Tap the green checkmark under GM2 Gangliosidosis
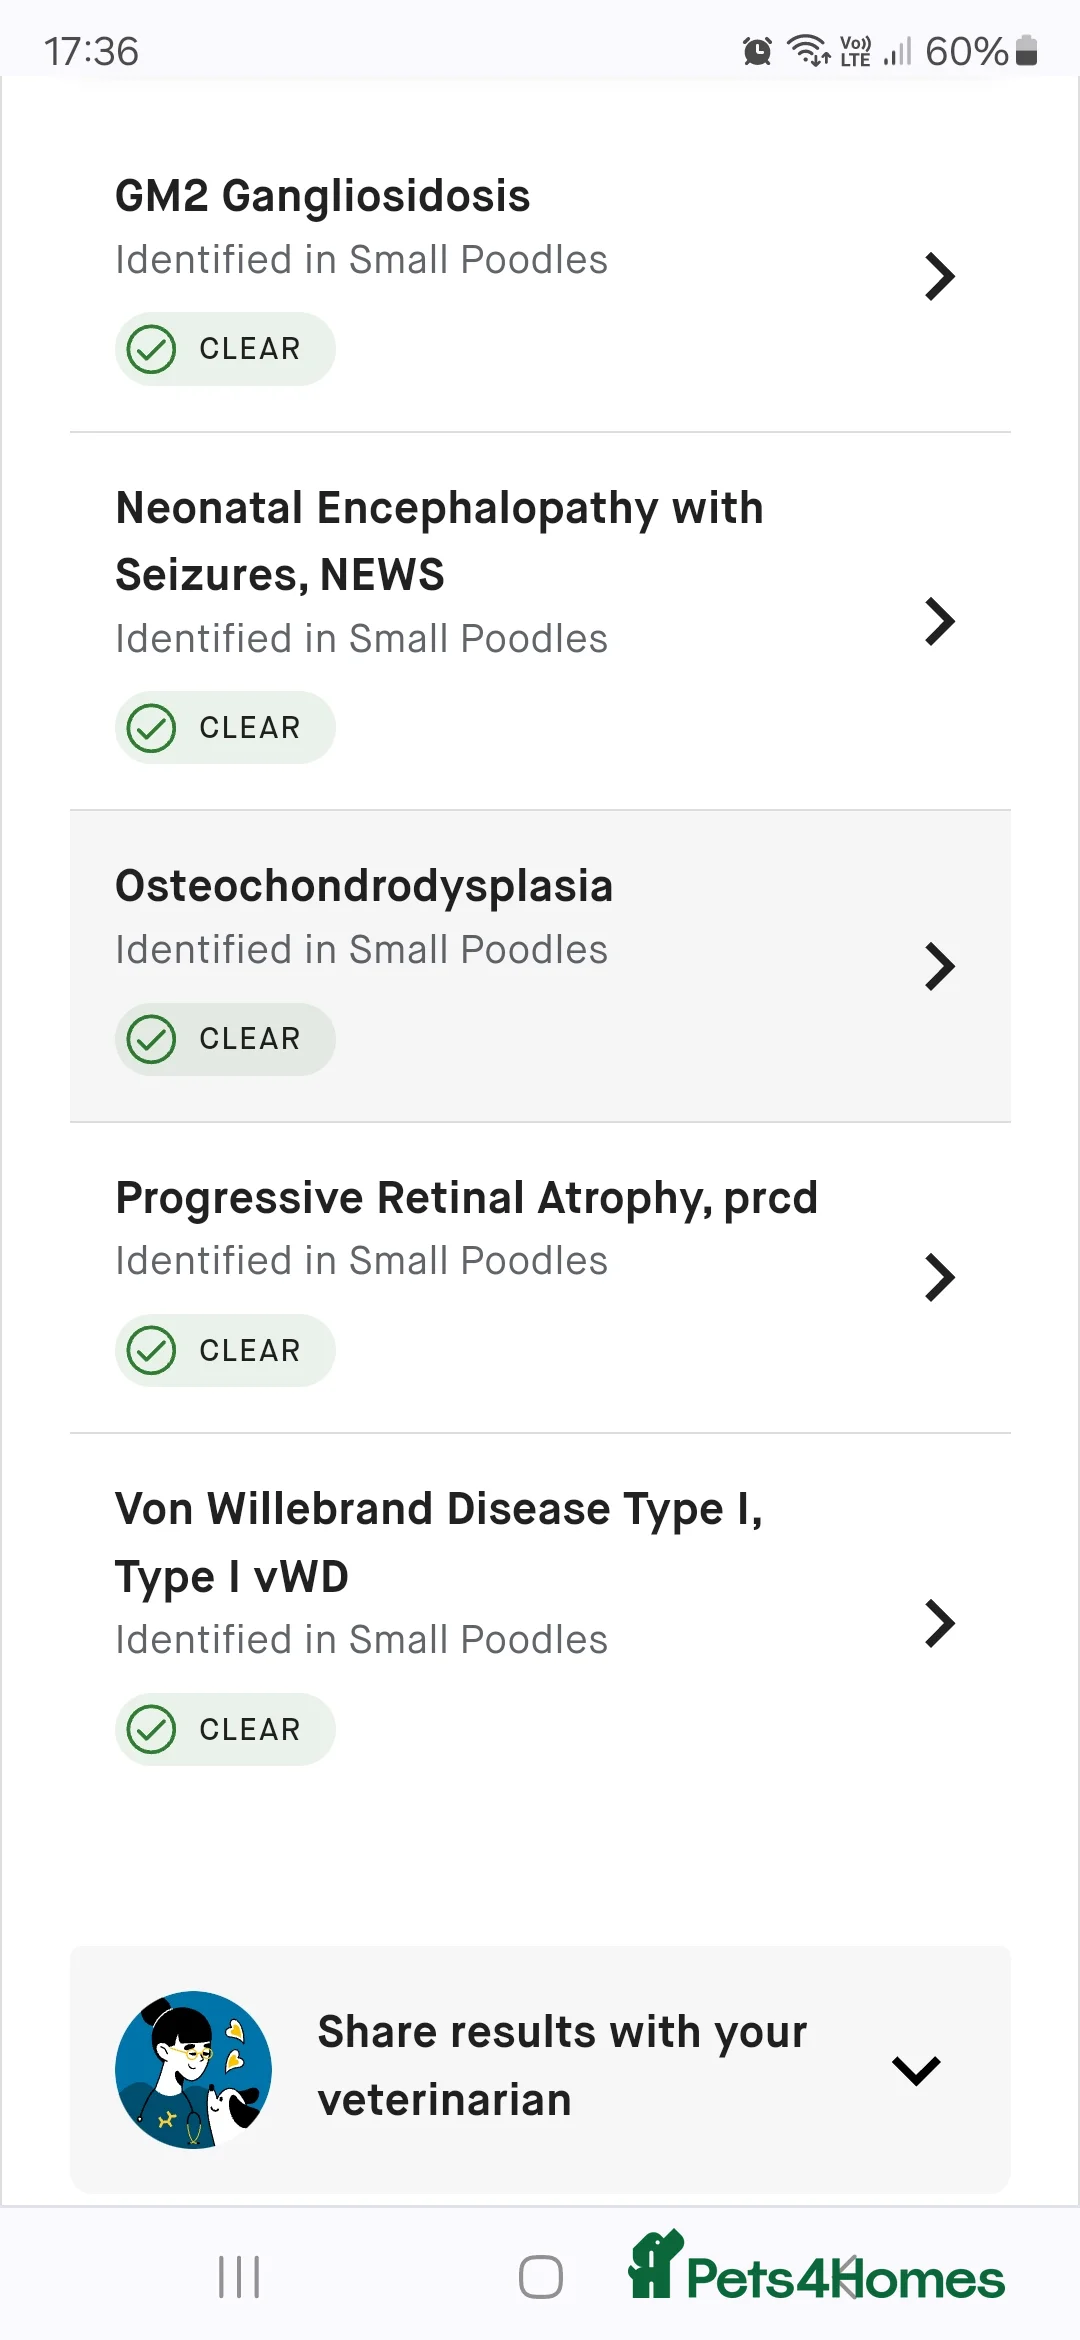The image size is (1080, 2340). [x=152, y=349]
